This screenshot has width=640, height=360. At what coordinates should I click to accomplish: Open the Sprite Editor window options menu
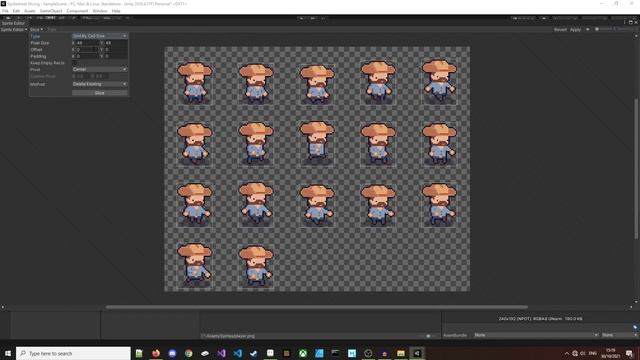(x=624, y=22)
